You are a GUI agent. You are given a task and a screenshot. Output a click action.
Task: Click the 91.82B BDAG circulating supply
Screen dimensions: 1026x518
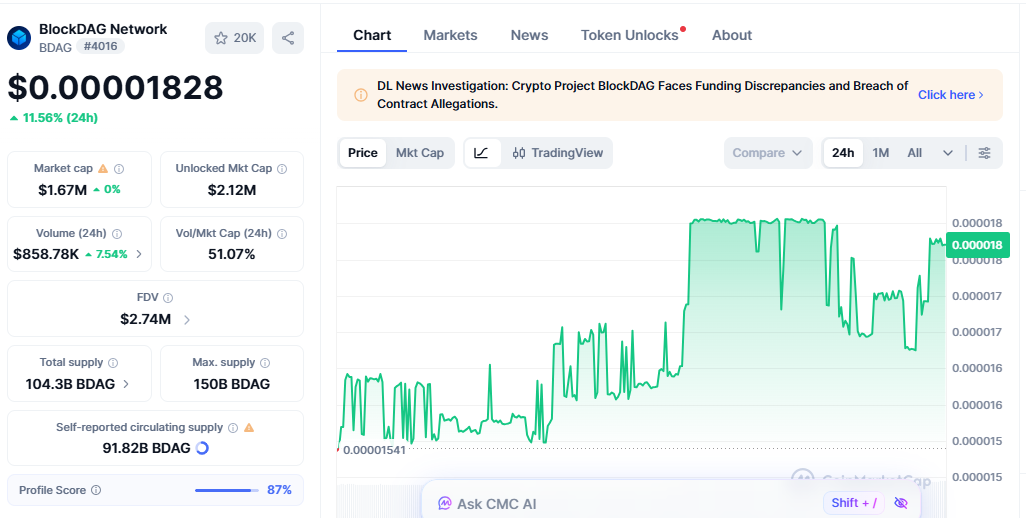(147, 448)
